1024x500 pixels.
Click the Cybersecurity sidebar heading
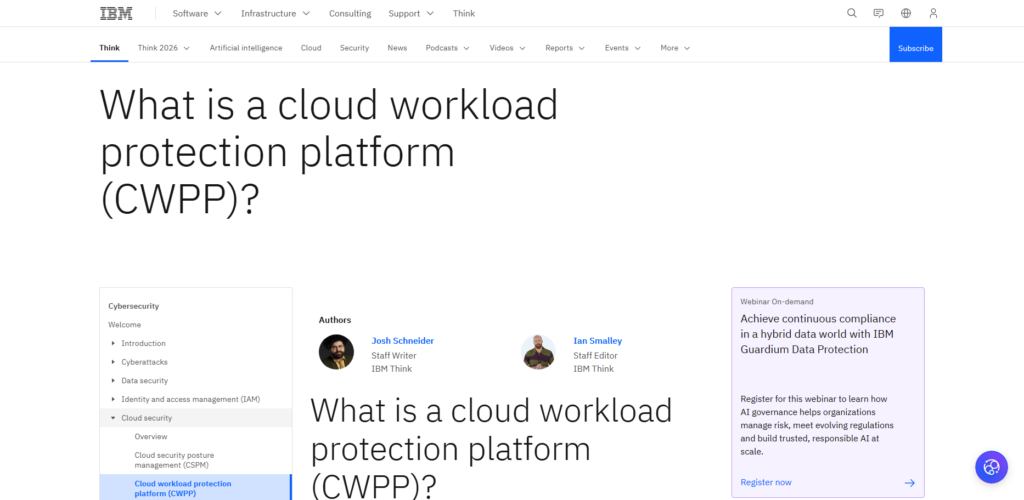click(134, 306)
